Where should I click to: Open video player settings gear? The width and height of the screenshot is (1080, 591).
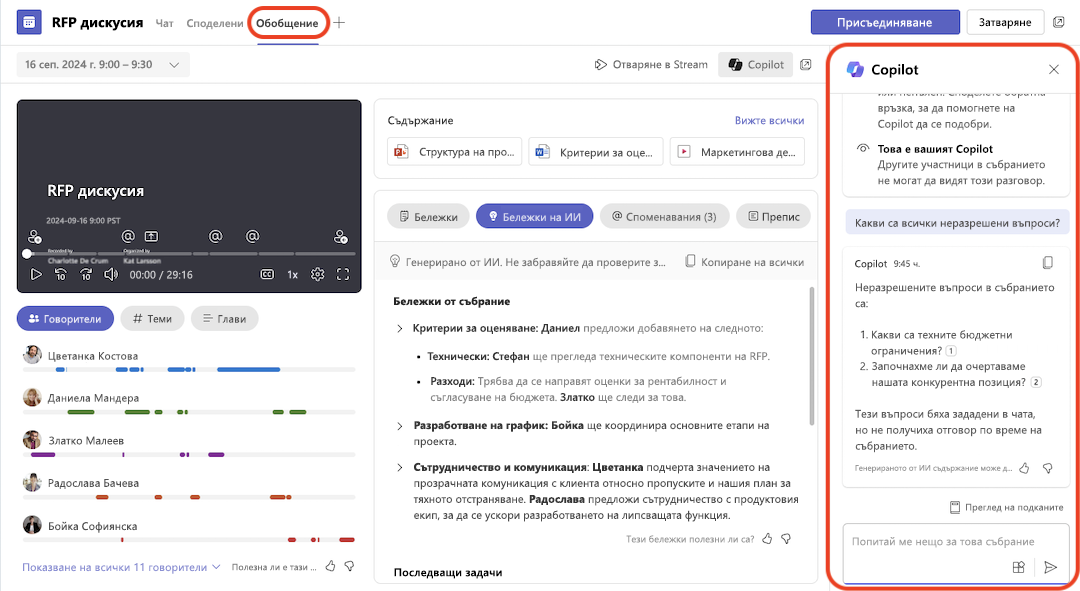click(x=318, y=274)
